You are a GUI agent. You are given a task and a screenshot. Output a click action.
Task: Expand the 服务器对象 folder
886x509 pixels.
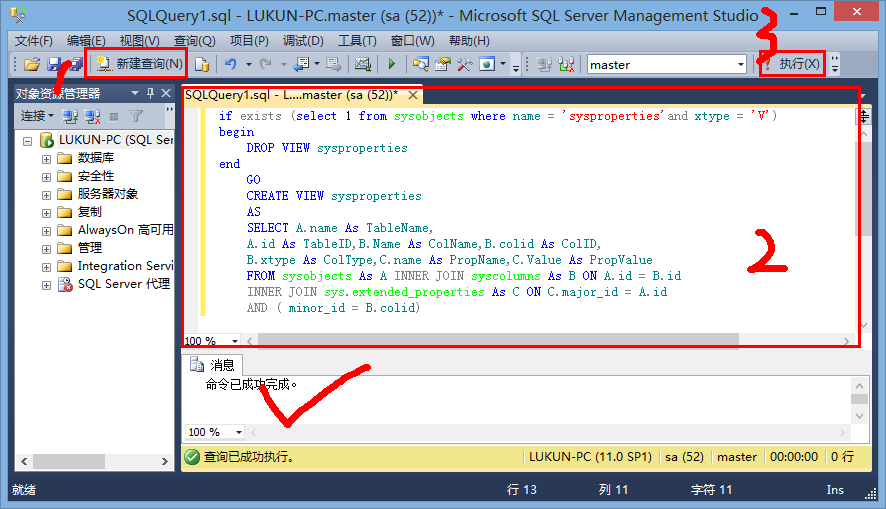46,195
